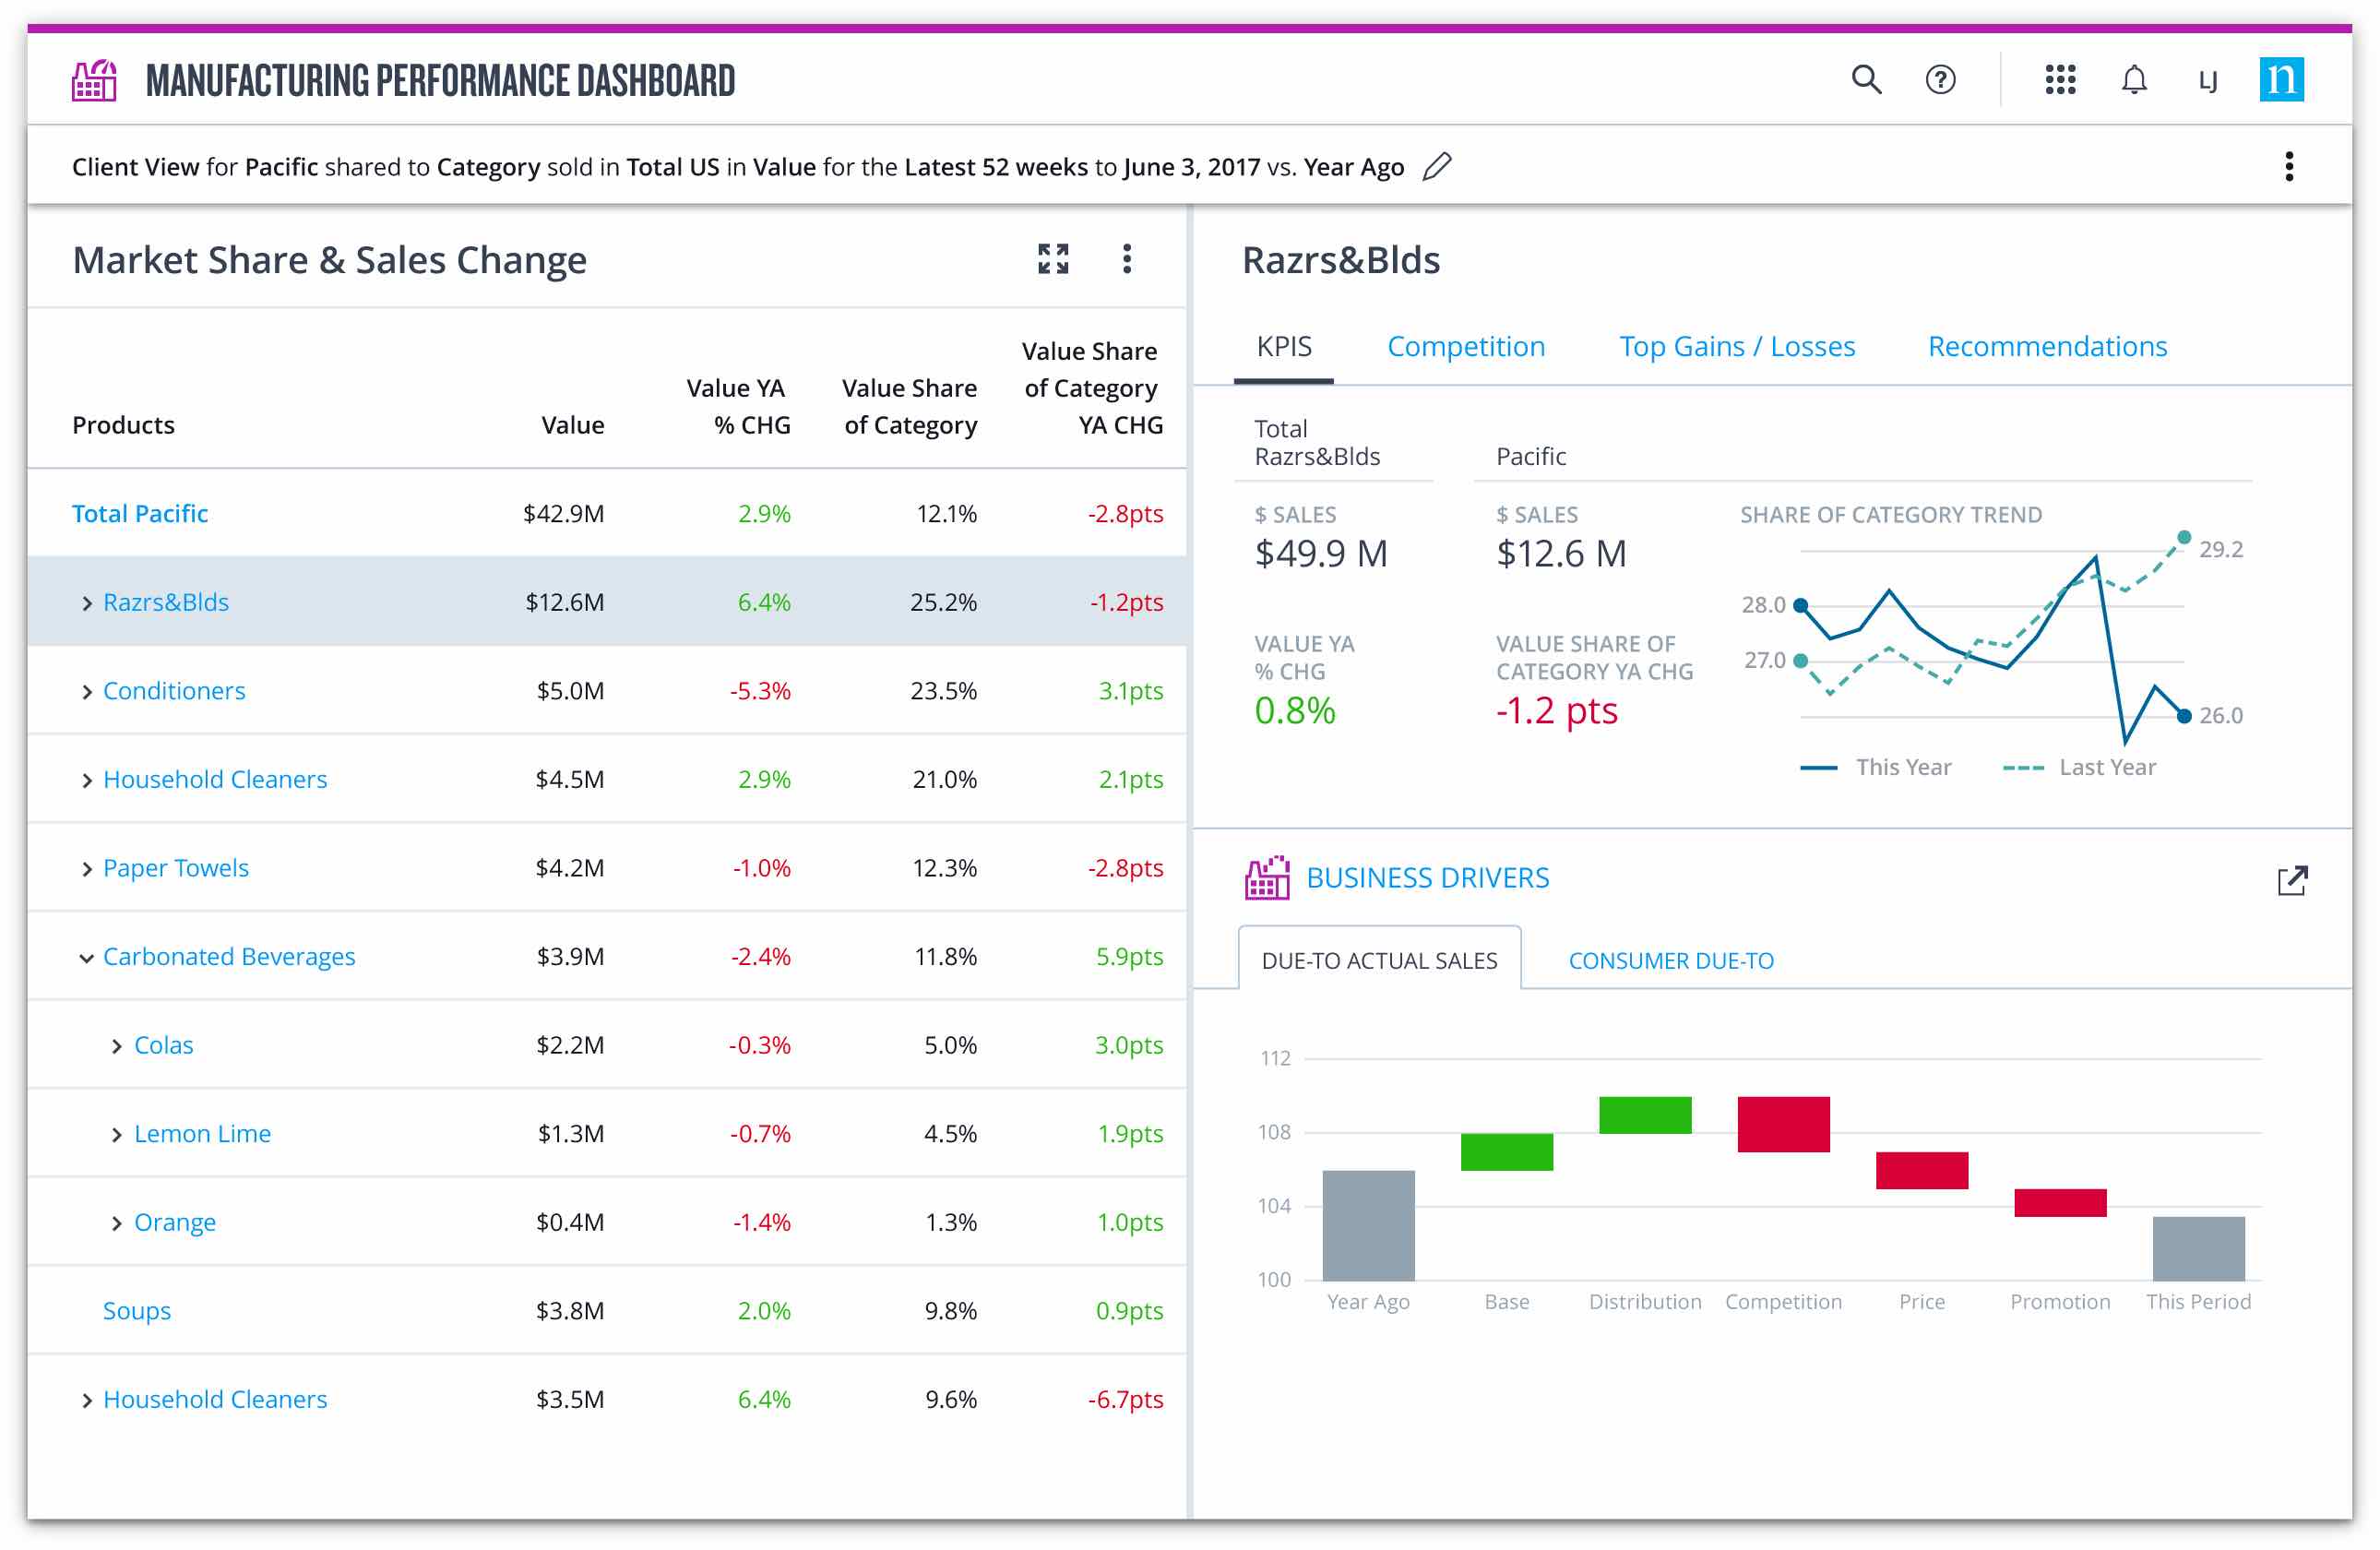Open the page-level vertical dots menu
Viewport: 2380px width, 1550px height.
tap(2289, 166)
